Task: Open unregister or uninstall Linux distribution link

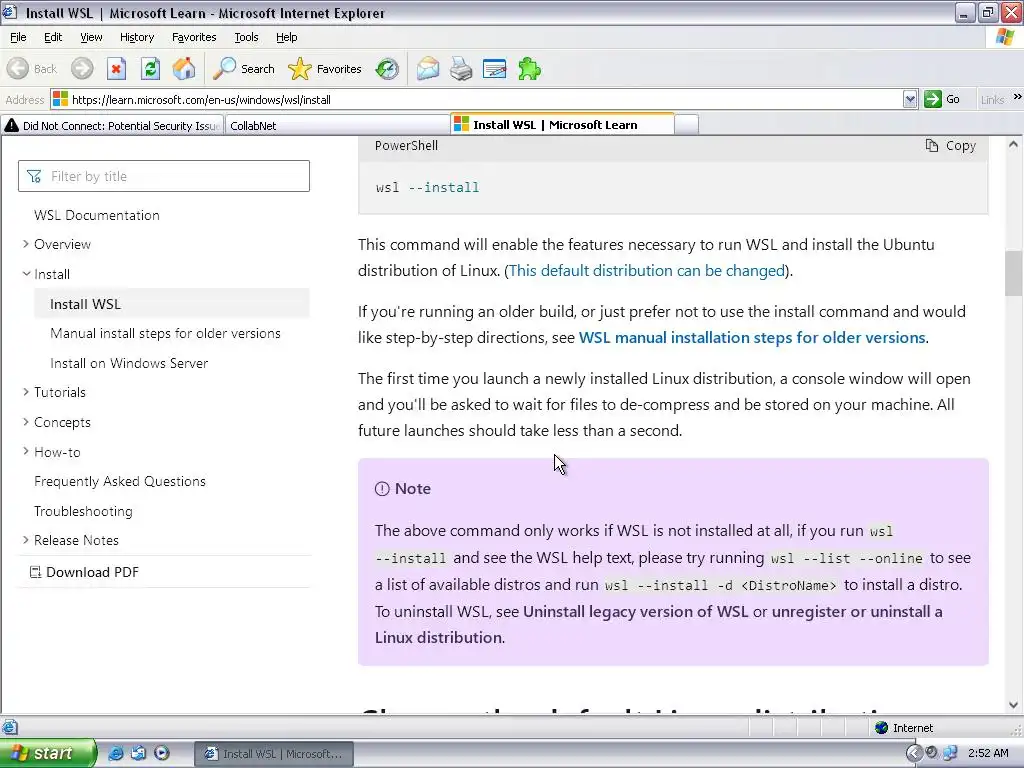Action: pyautogui.click(x=658, y=625)
